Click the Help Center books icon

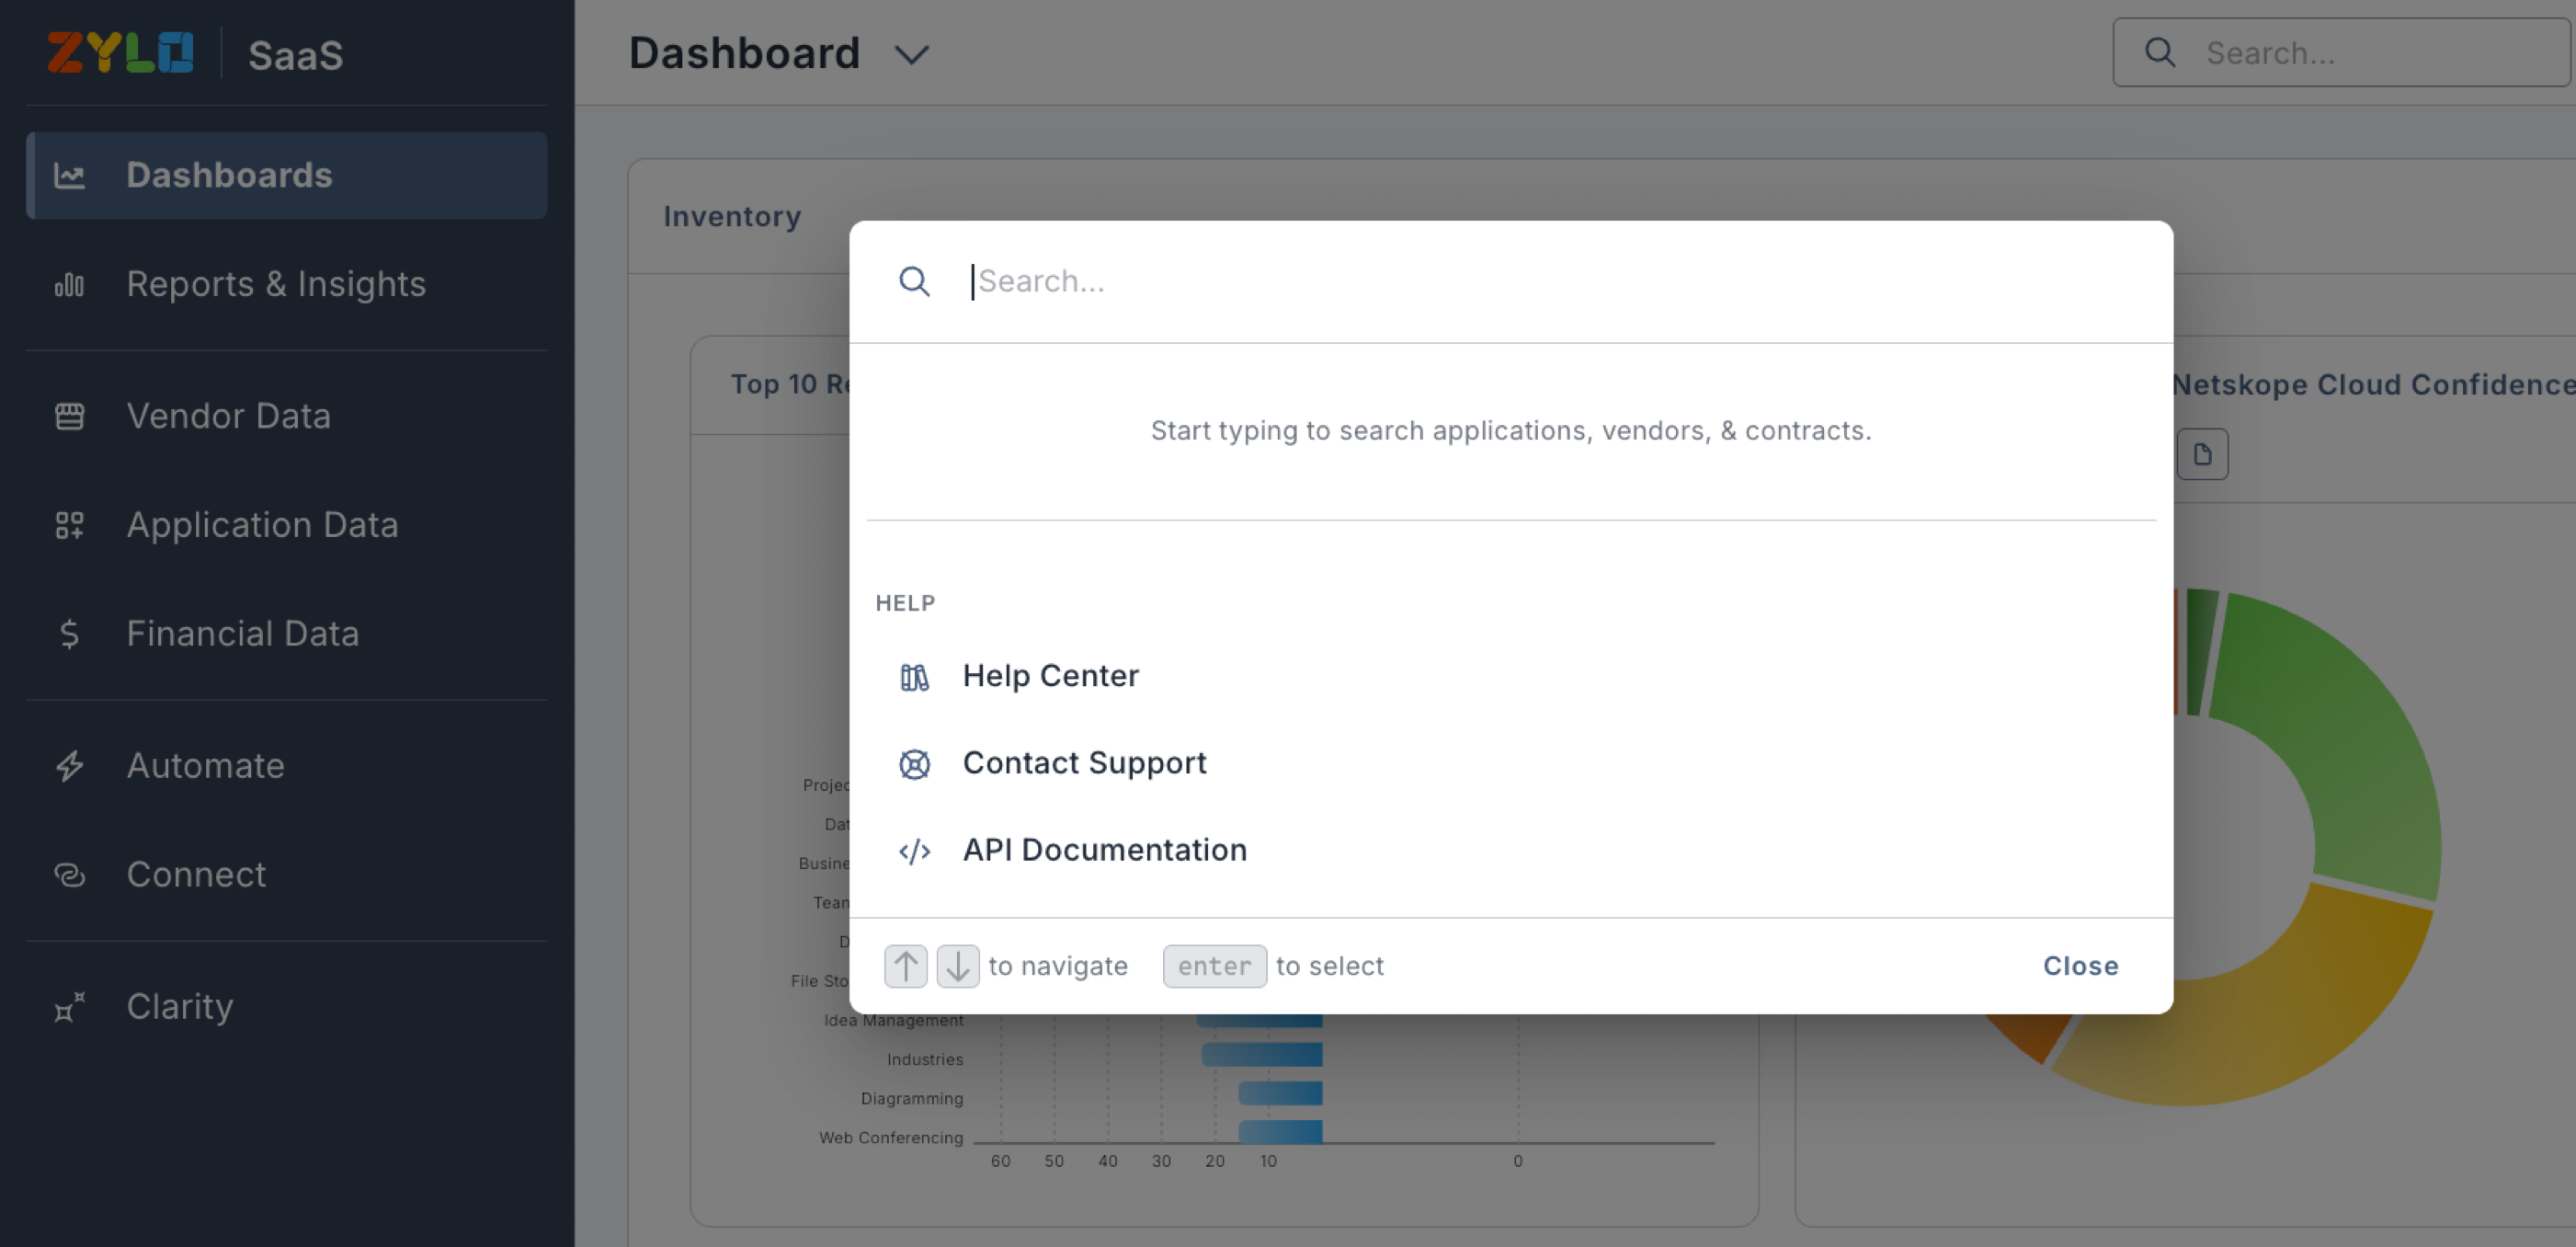(x=914, y=677)
